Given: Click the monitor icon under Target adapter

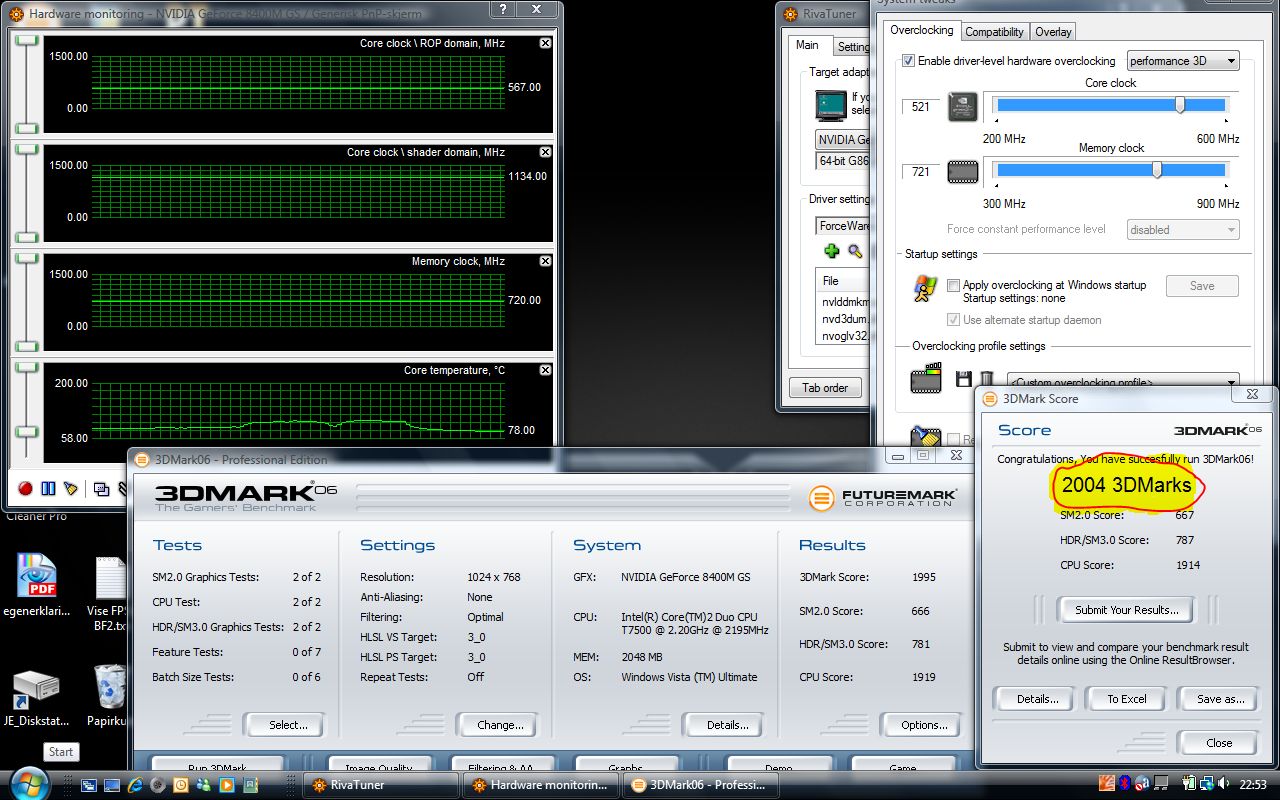Looking at the screenshot, I should pos(830,104).
